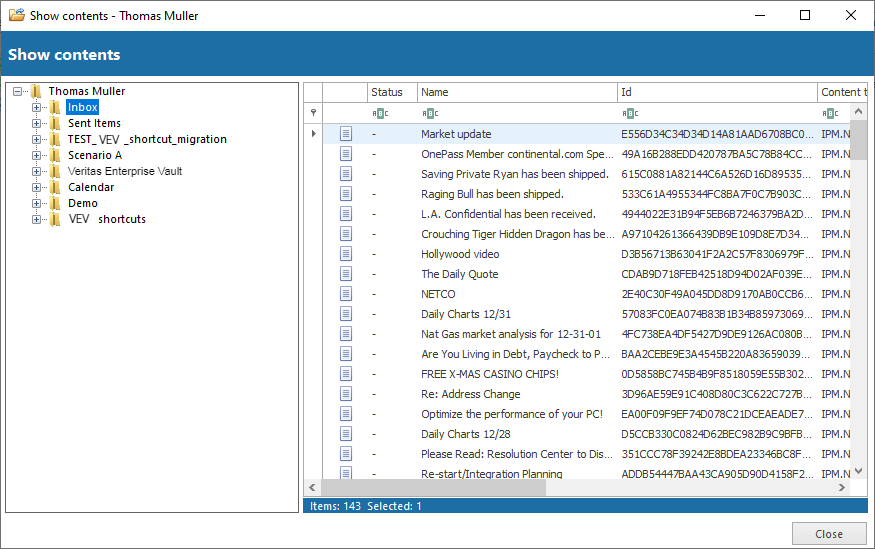Click the message icon beside Market update
The image size is (875, 549).
tap(346, 134)
